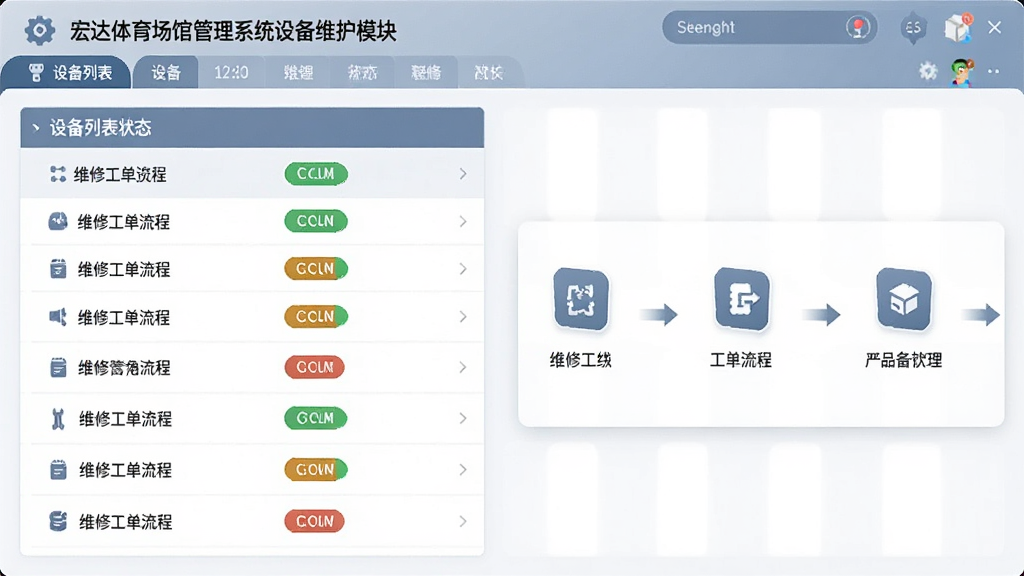
Task: Focus the Seenght search field
Action: (x=770, y=27)
